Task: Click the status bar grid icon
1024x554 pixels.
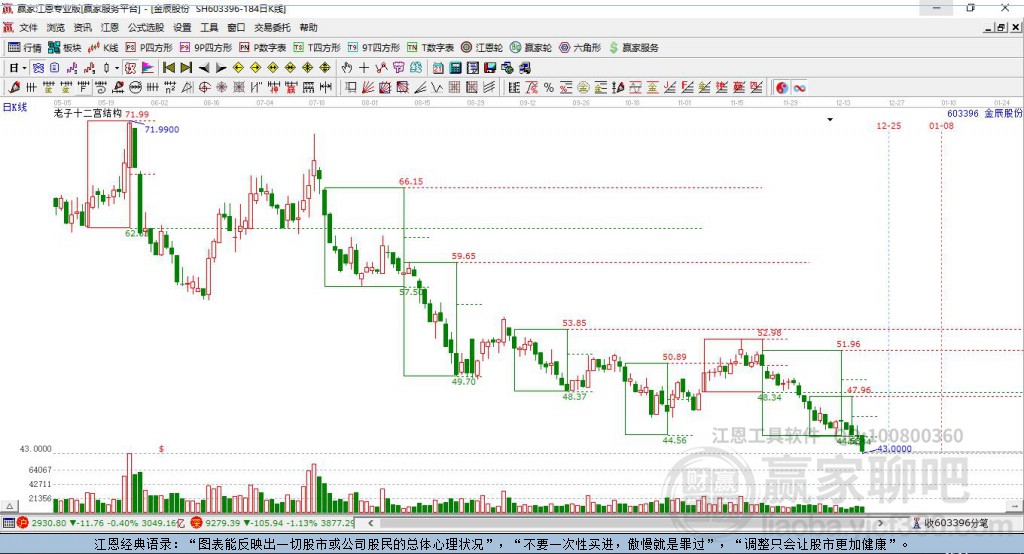Action: coord(8,523)
